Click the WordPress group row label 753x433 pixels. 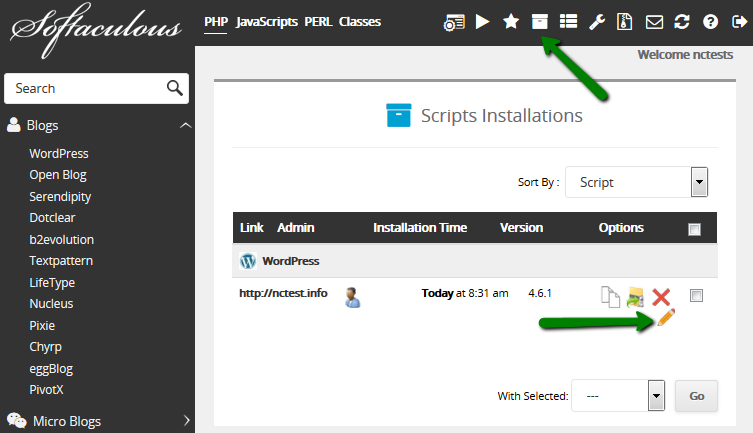click(x=291, y=261)
